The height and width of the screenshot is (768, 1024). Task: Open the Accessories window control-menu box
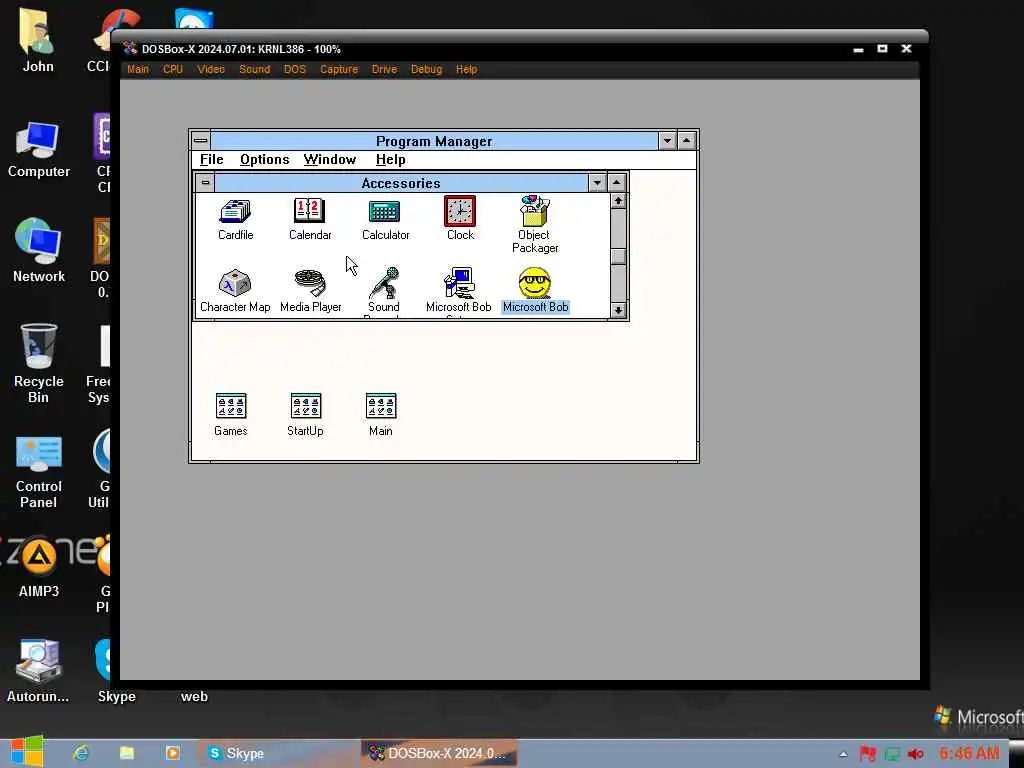pyautogui.click(x=206, y=183)
